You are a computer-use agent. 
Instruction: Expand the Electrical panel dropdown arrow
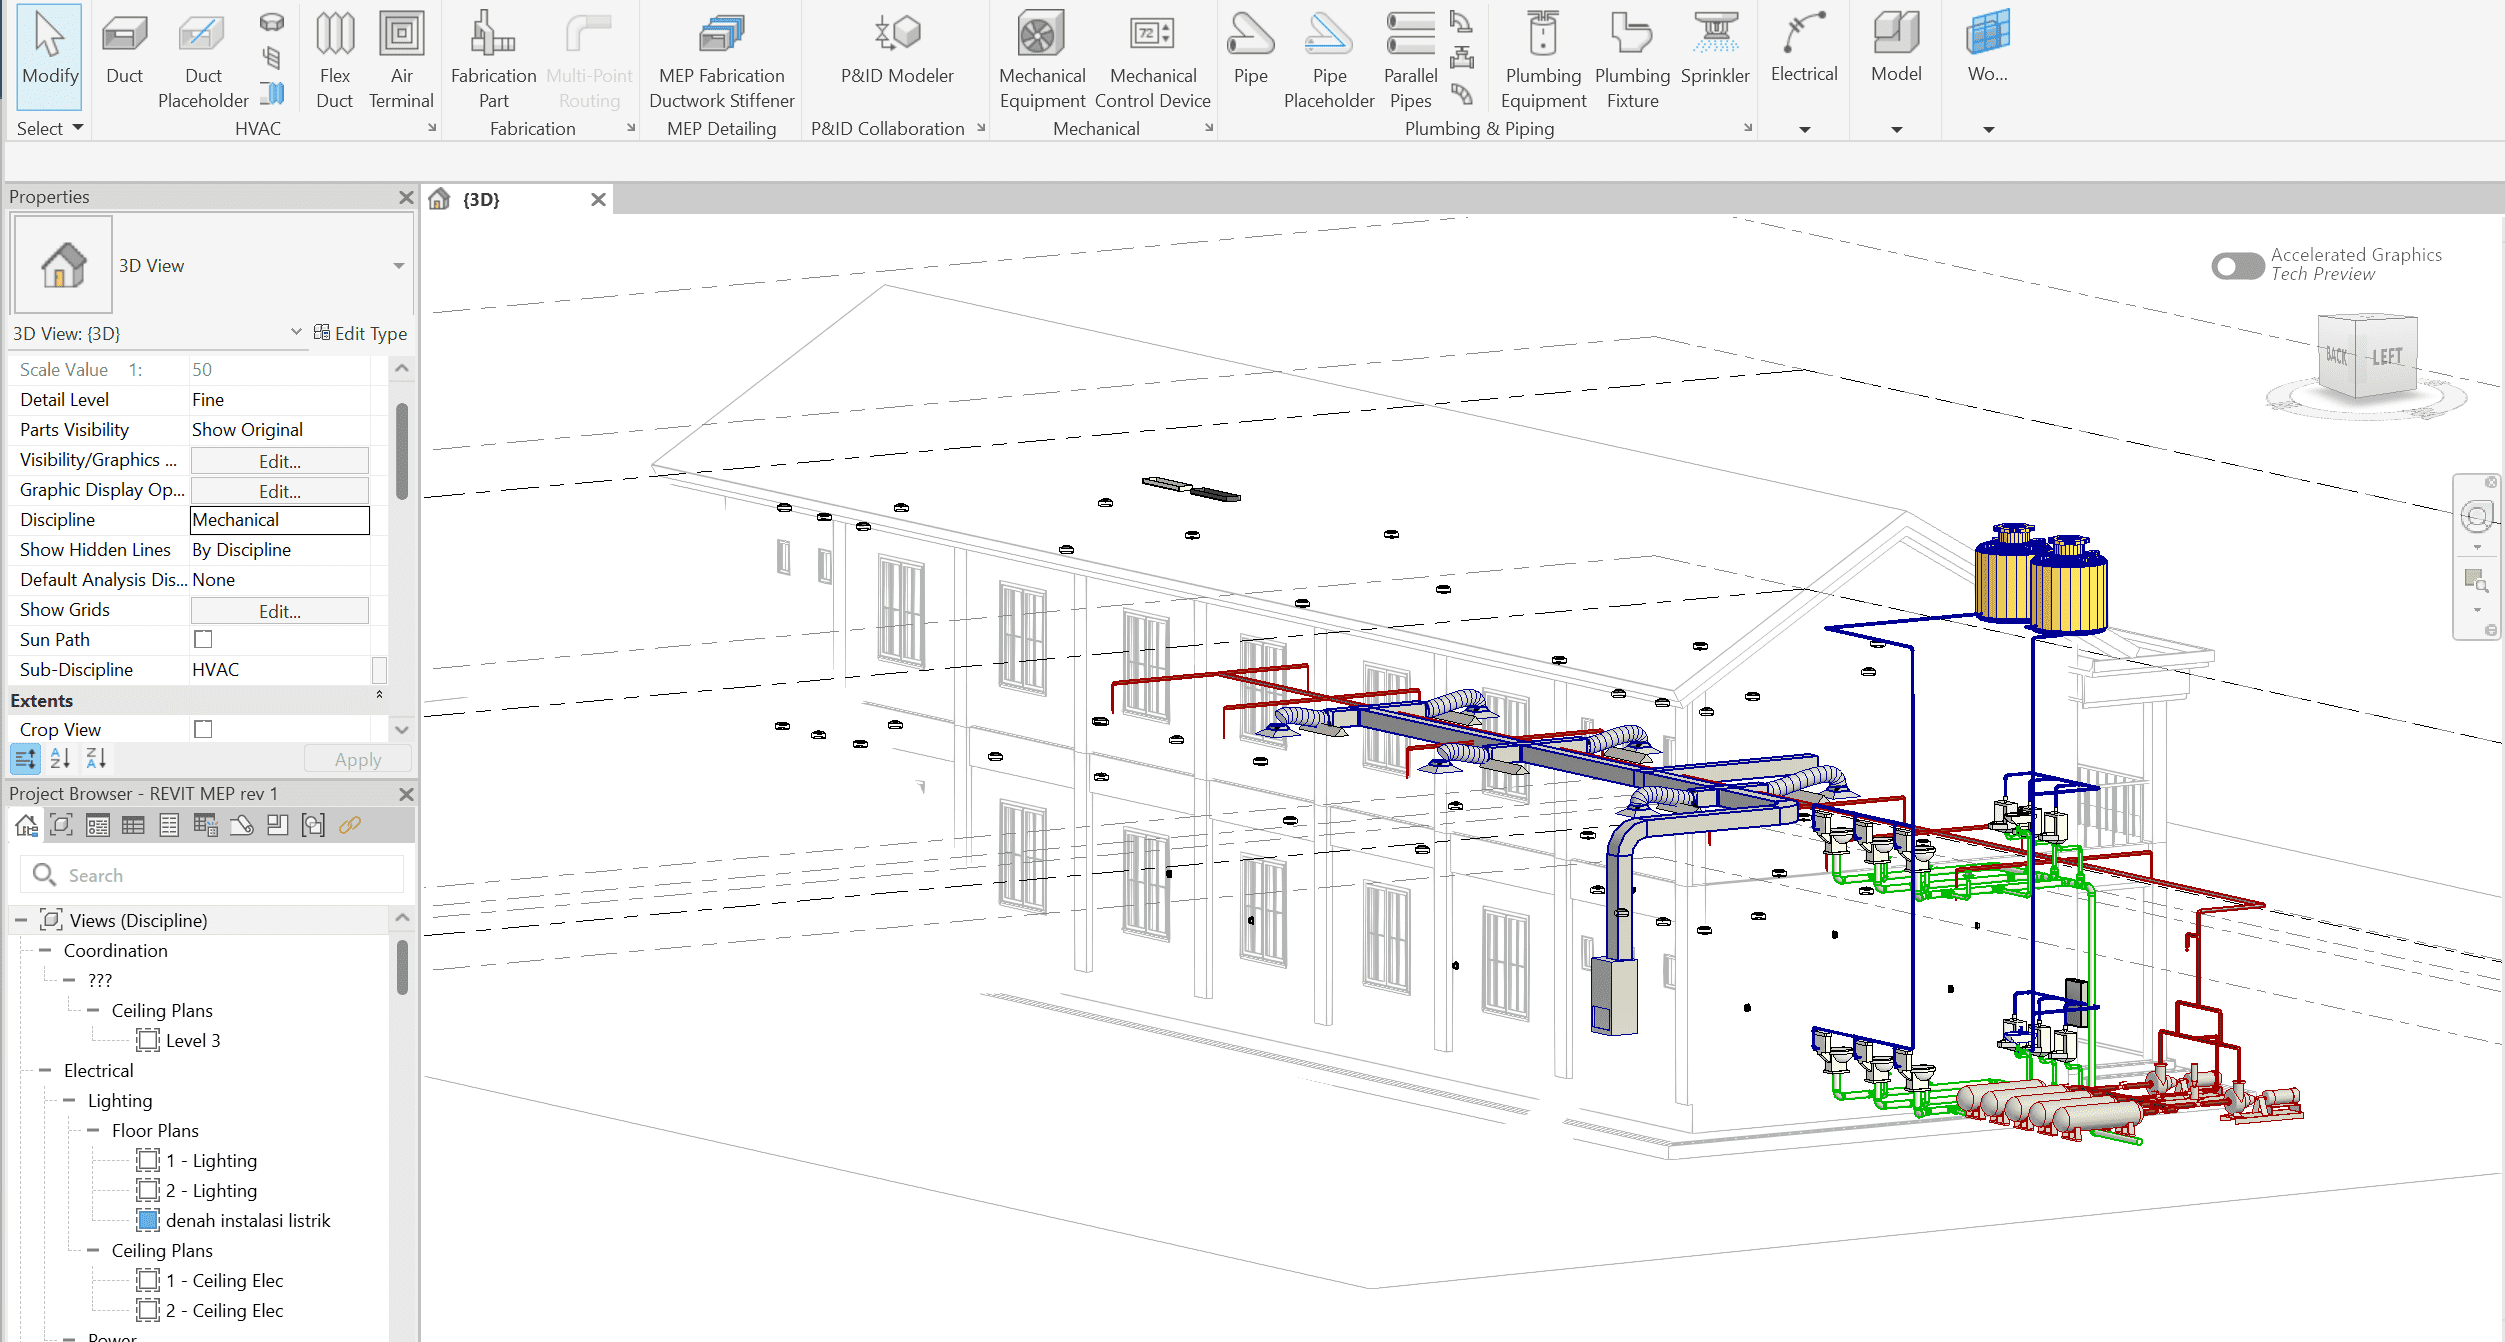[x=1804, y=129]
